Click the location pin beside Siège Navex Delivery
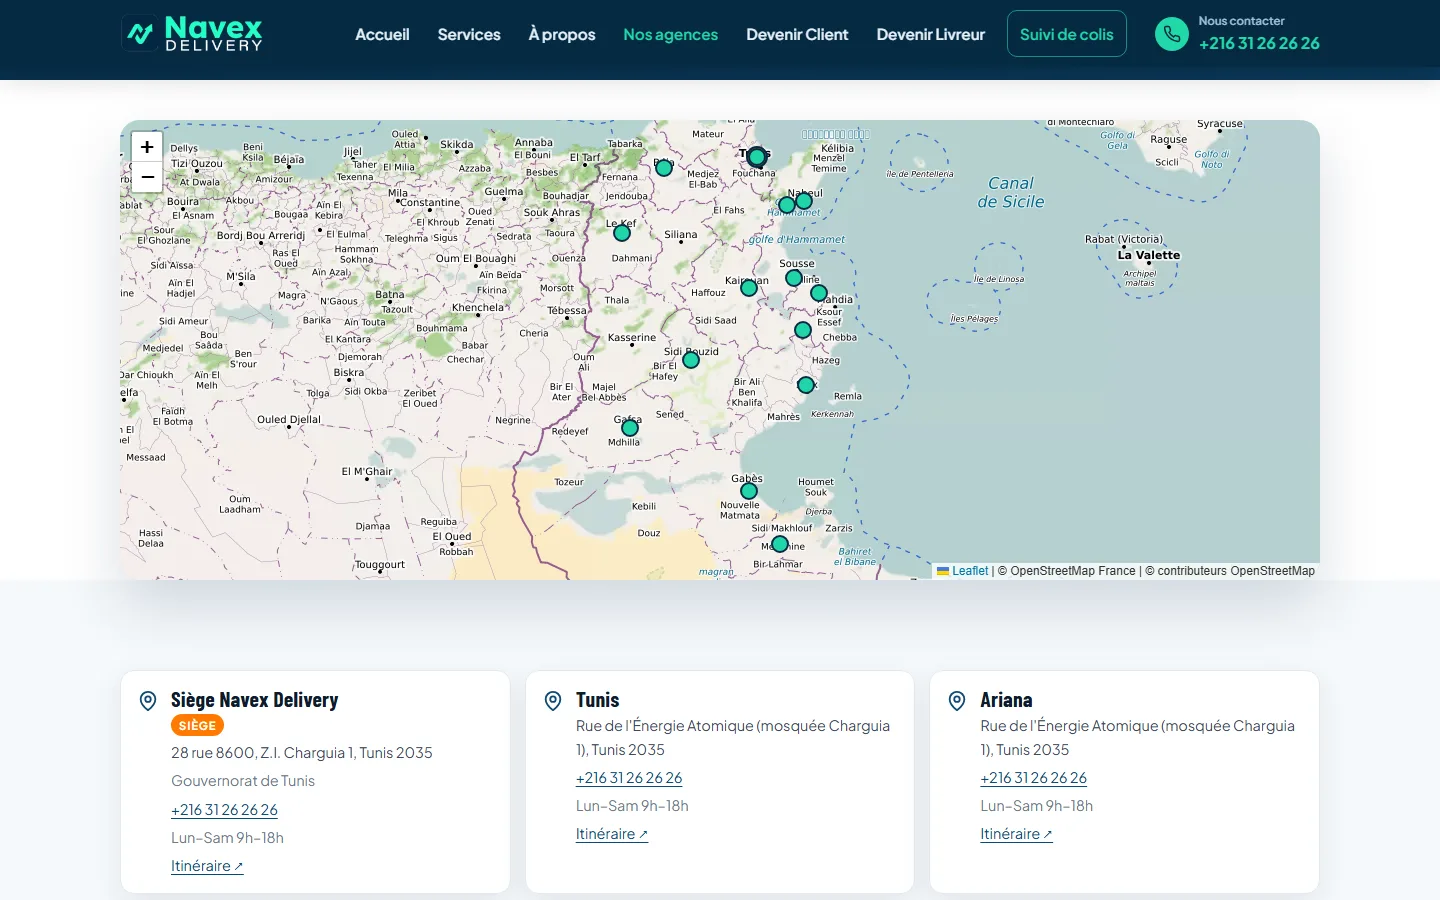Image resolution: width=1440 pixels, height=900 pixels. tap(148, 701)
